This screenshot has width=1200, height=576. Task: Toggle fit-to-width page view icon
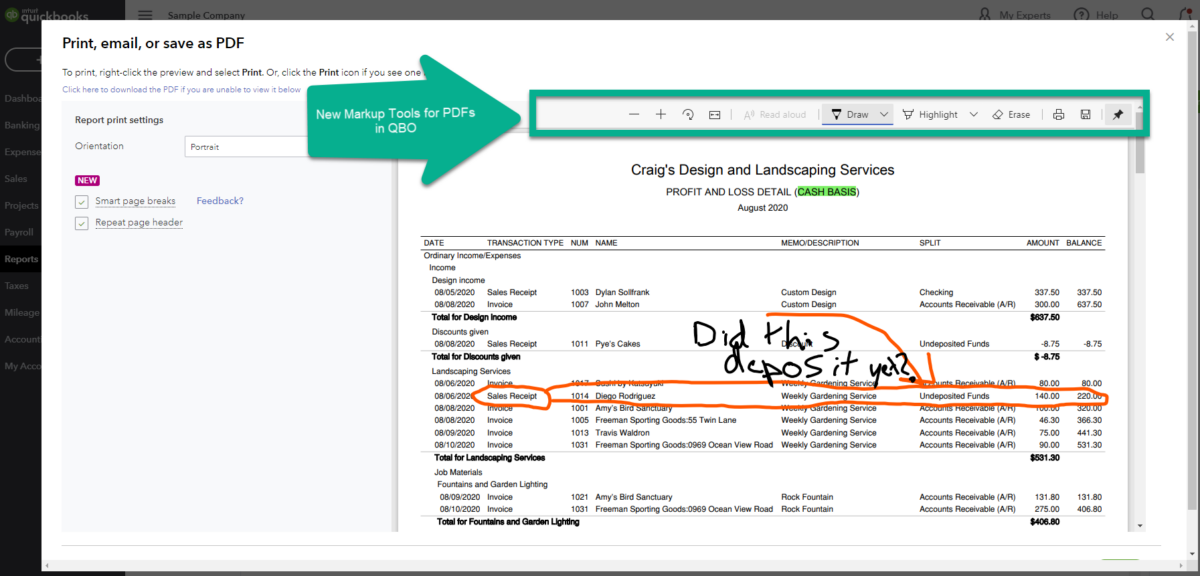(715, 115)
